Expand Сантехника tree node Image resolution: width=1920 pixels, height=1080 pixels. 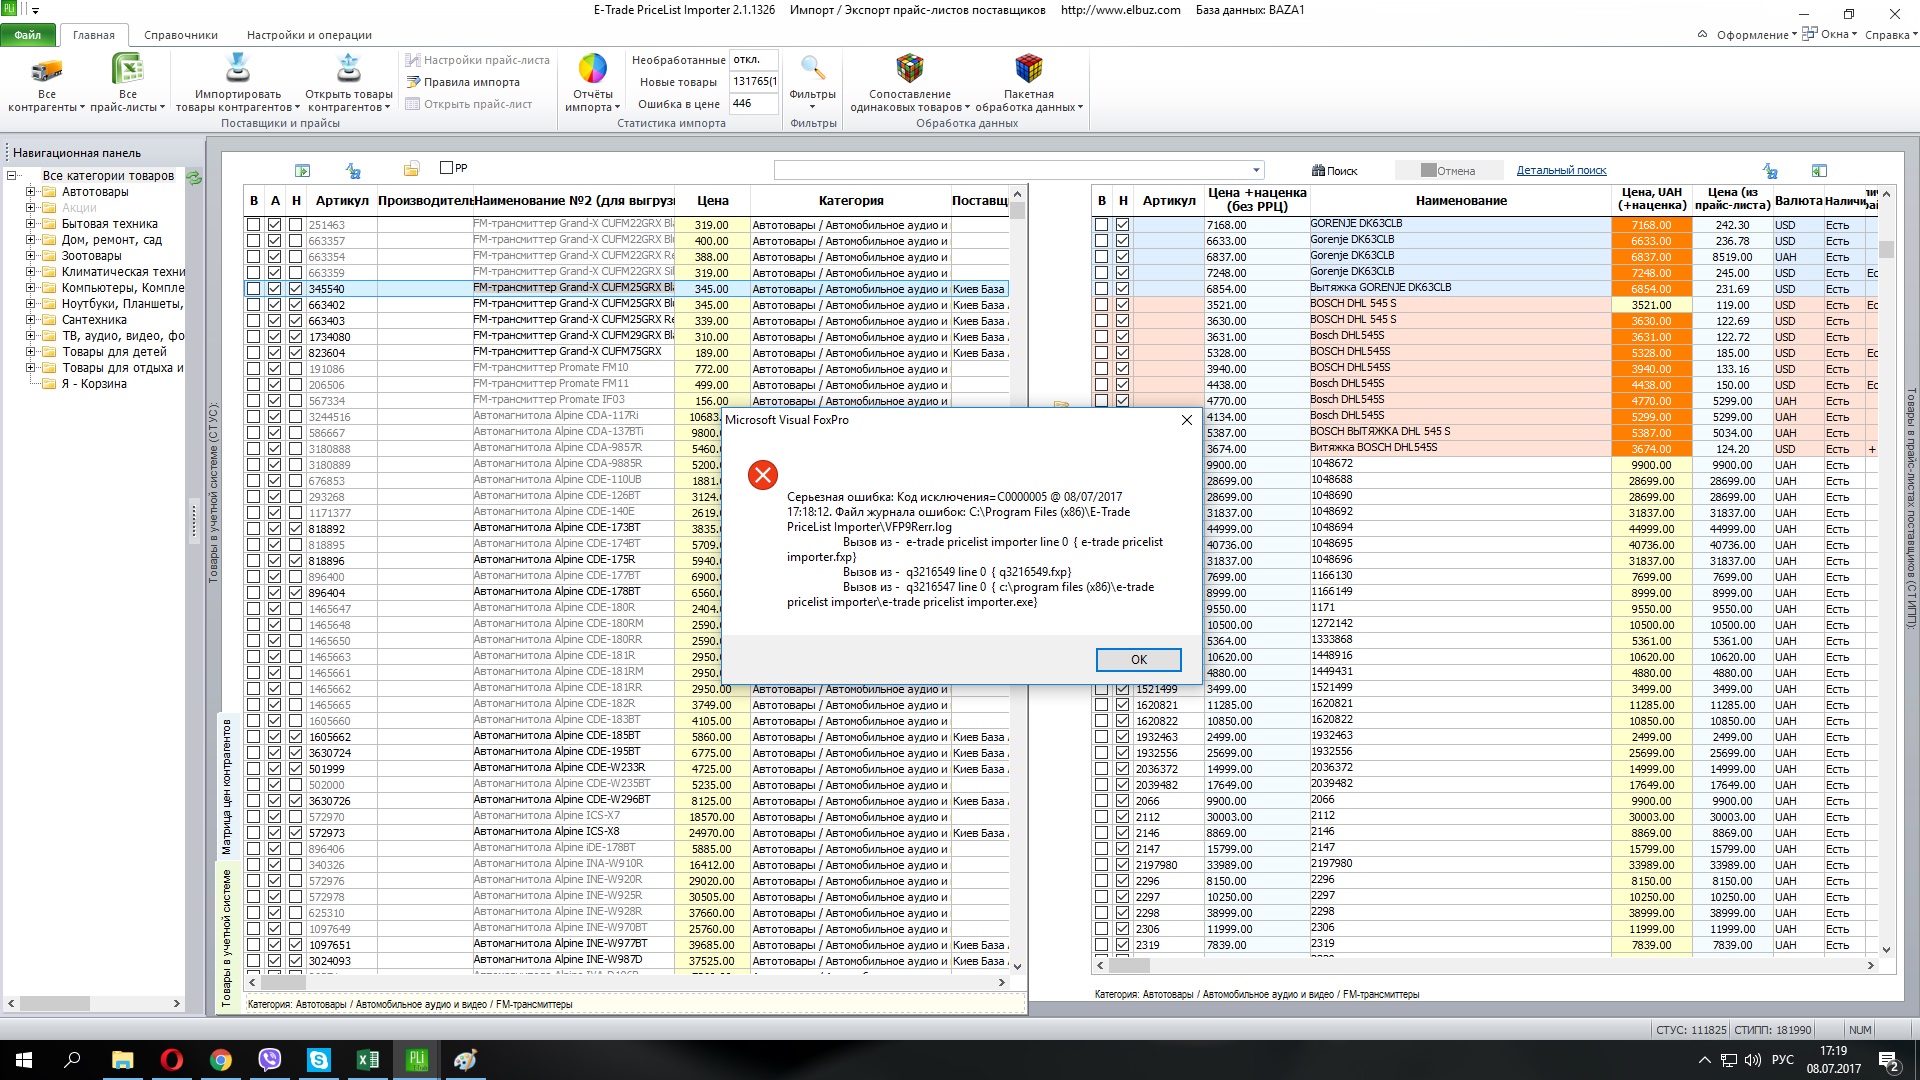point(31,320)
